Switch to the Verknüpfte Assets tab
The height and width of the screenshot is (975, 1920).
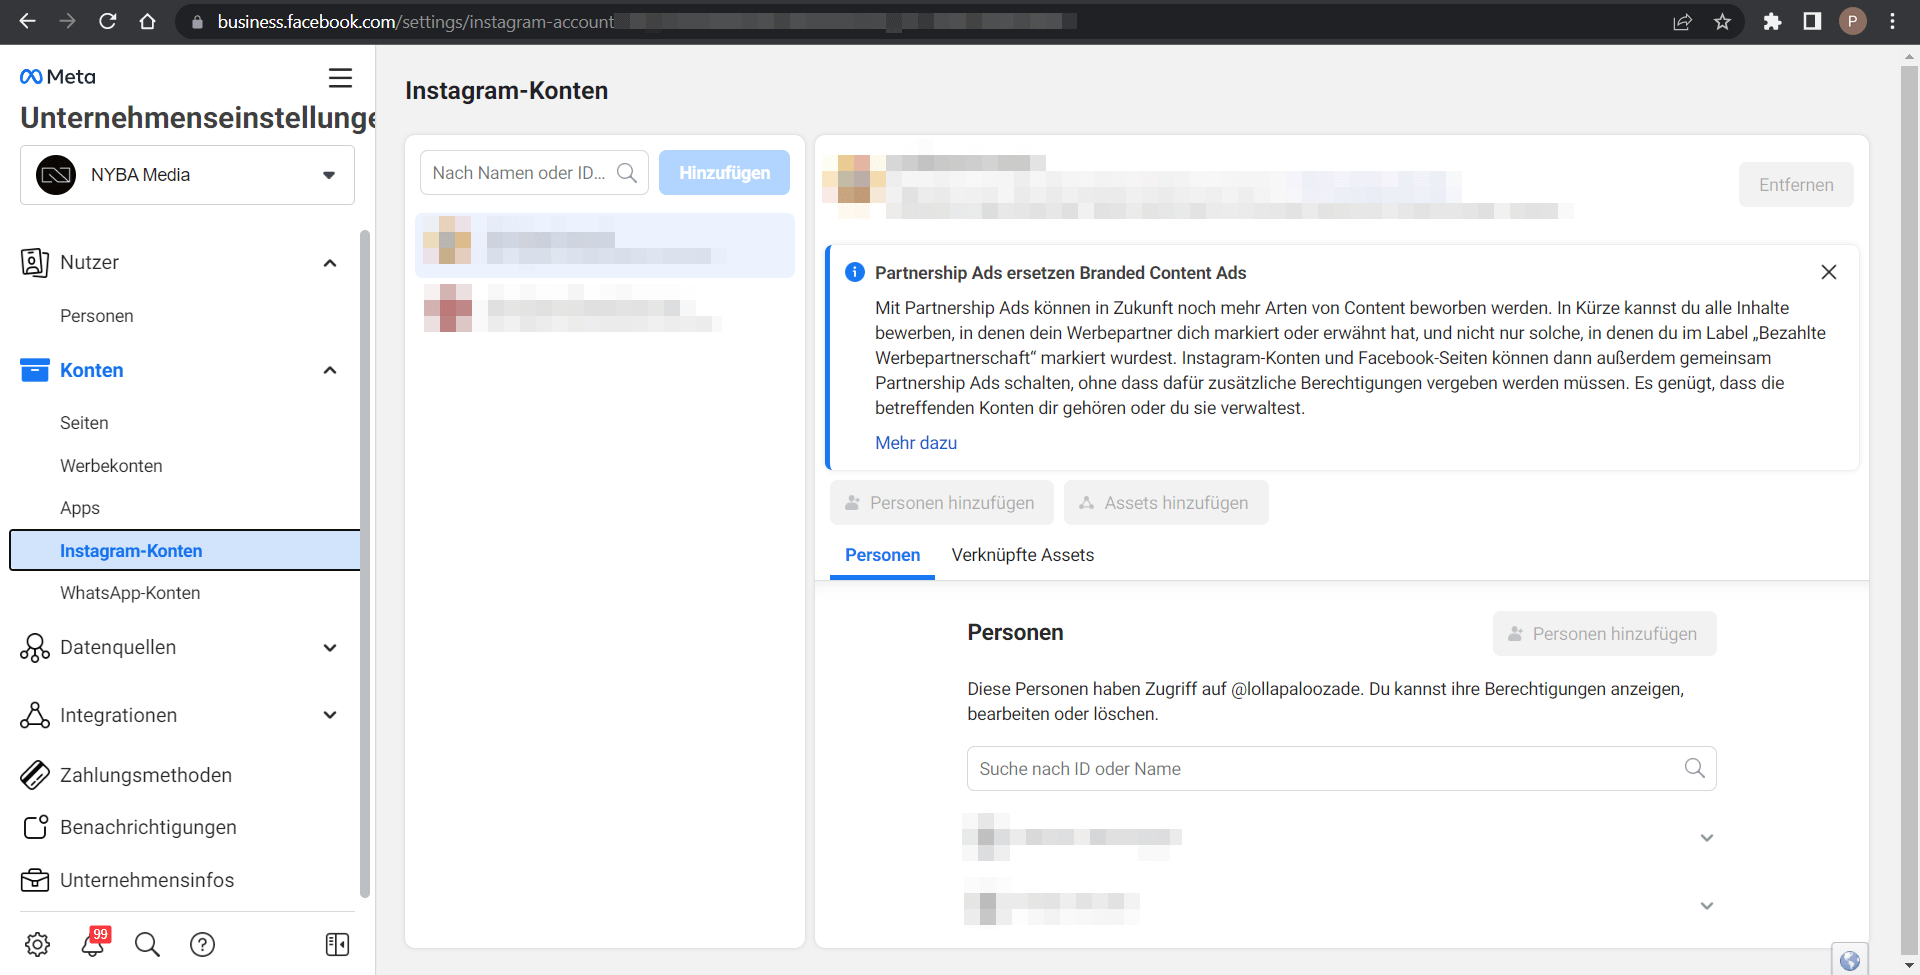pyautogui.click(x=1022, y=555)
